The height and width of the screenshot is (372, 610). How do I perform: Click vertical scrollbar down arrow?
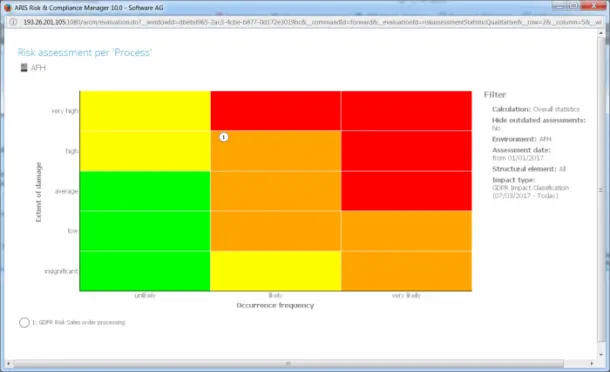[x=601, y=354]
